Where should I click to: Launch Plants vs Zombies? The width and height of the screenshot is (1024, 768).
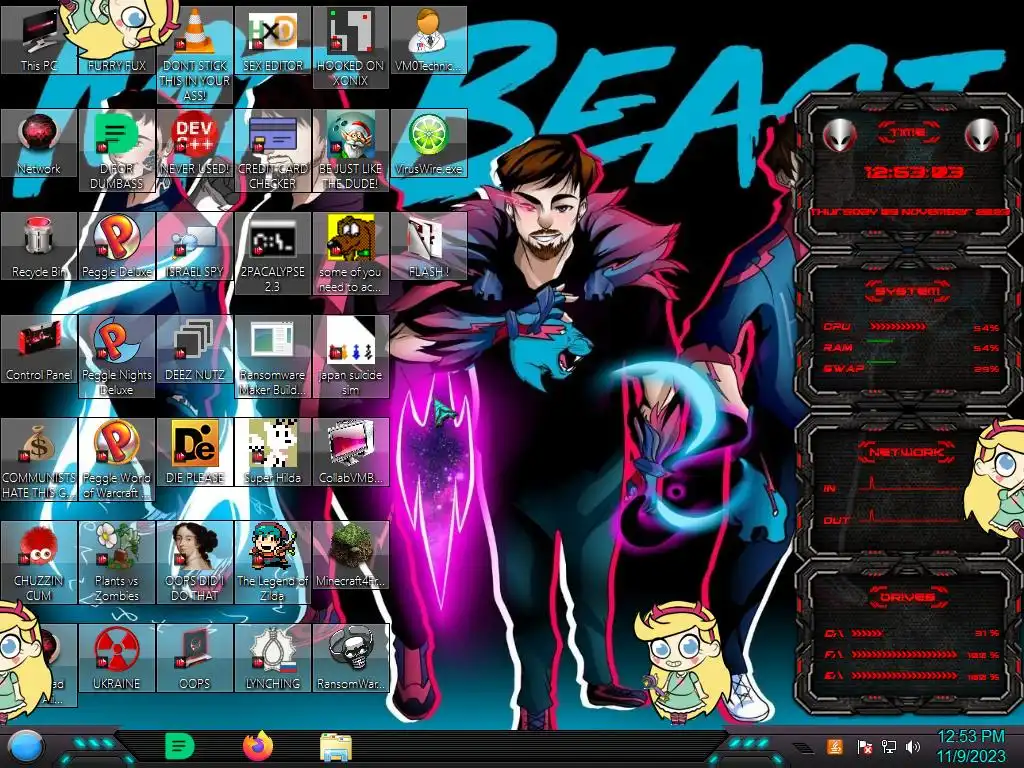click(x=117, y=563)
